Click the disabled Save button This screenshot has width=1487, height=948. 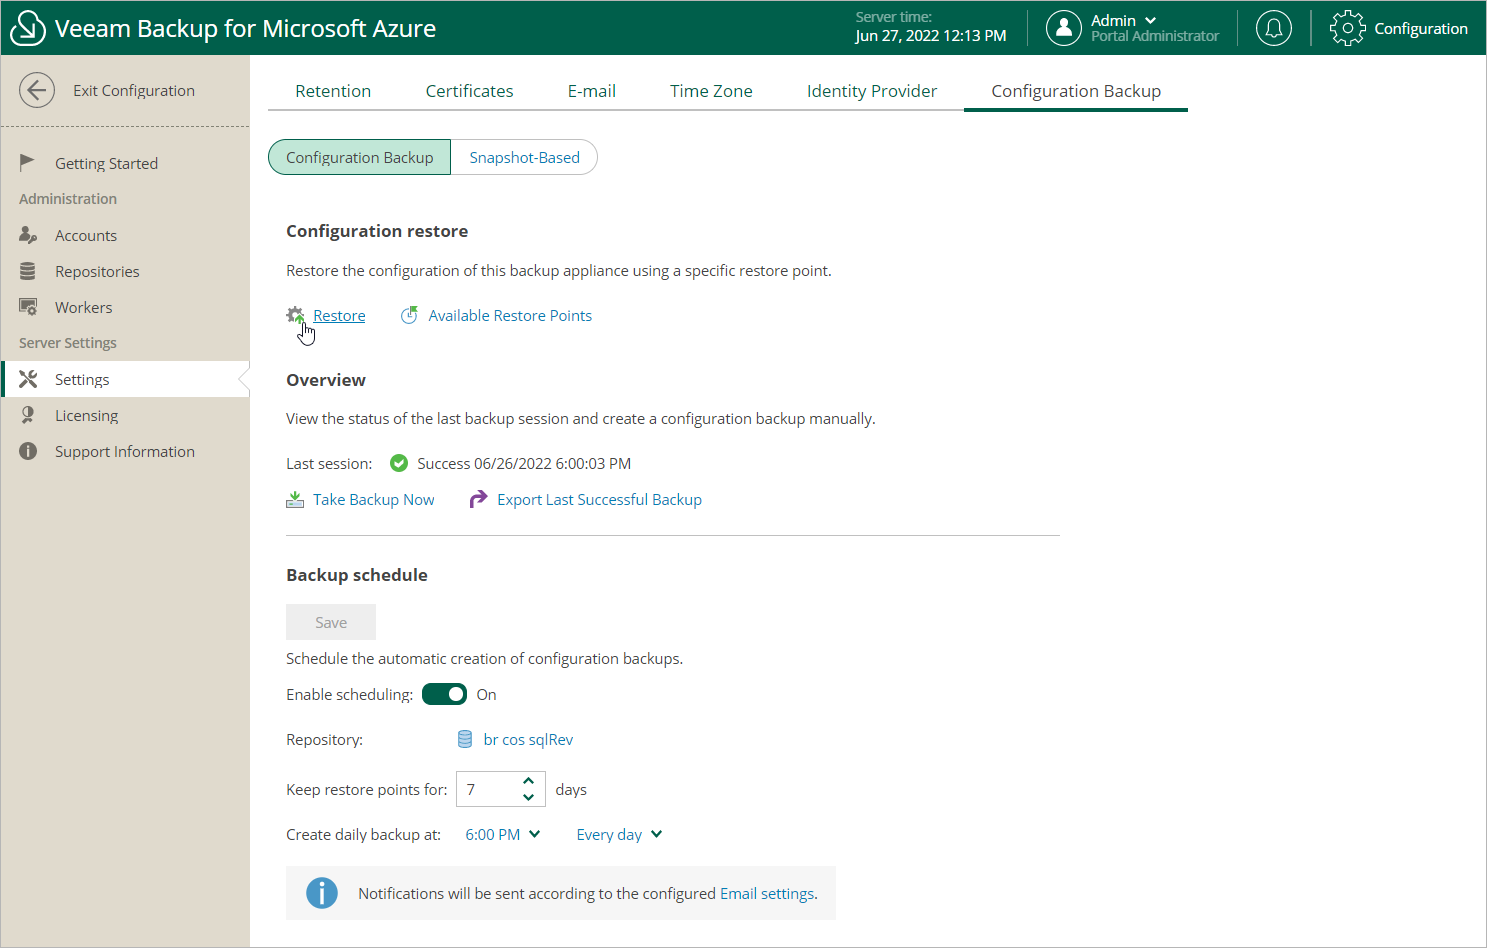331,622
